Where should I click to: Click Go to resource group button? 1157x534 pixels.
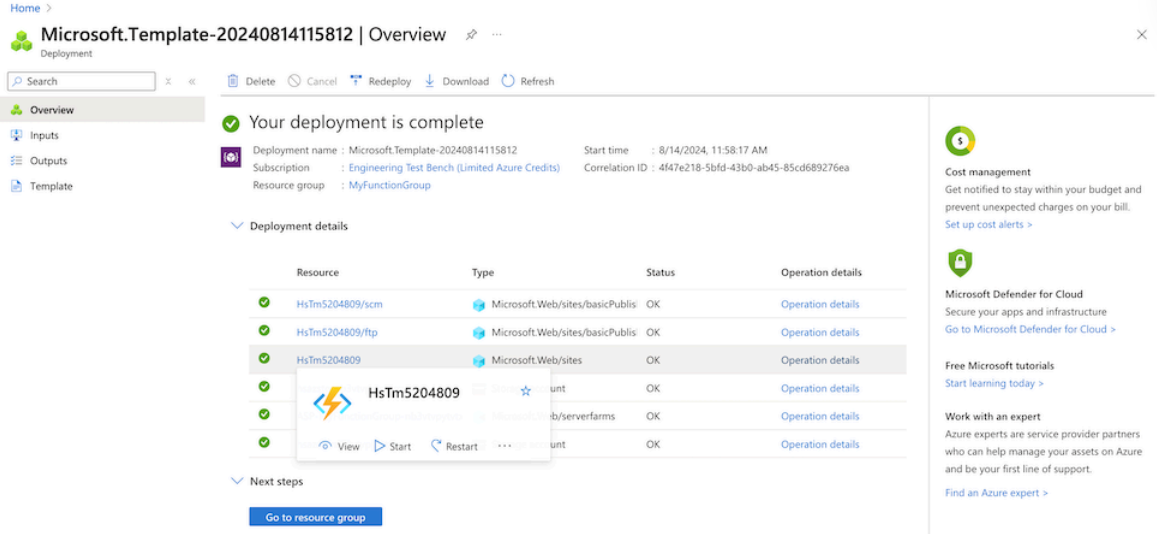tap(316, 517)
